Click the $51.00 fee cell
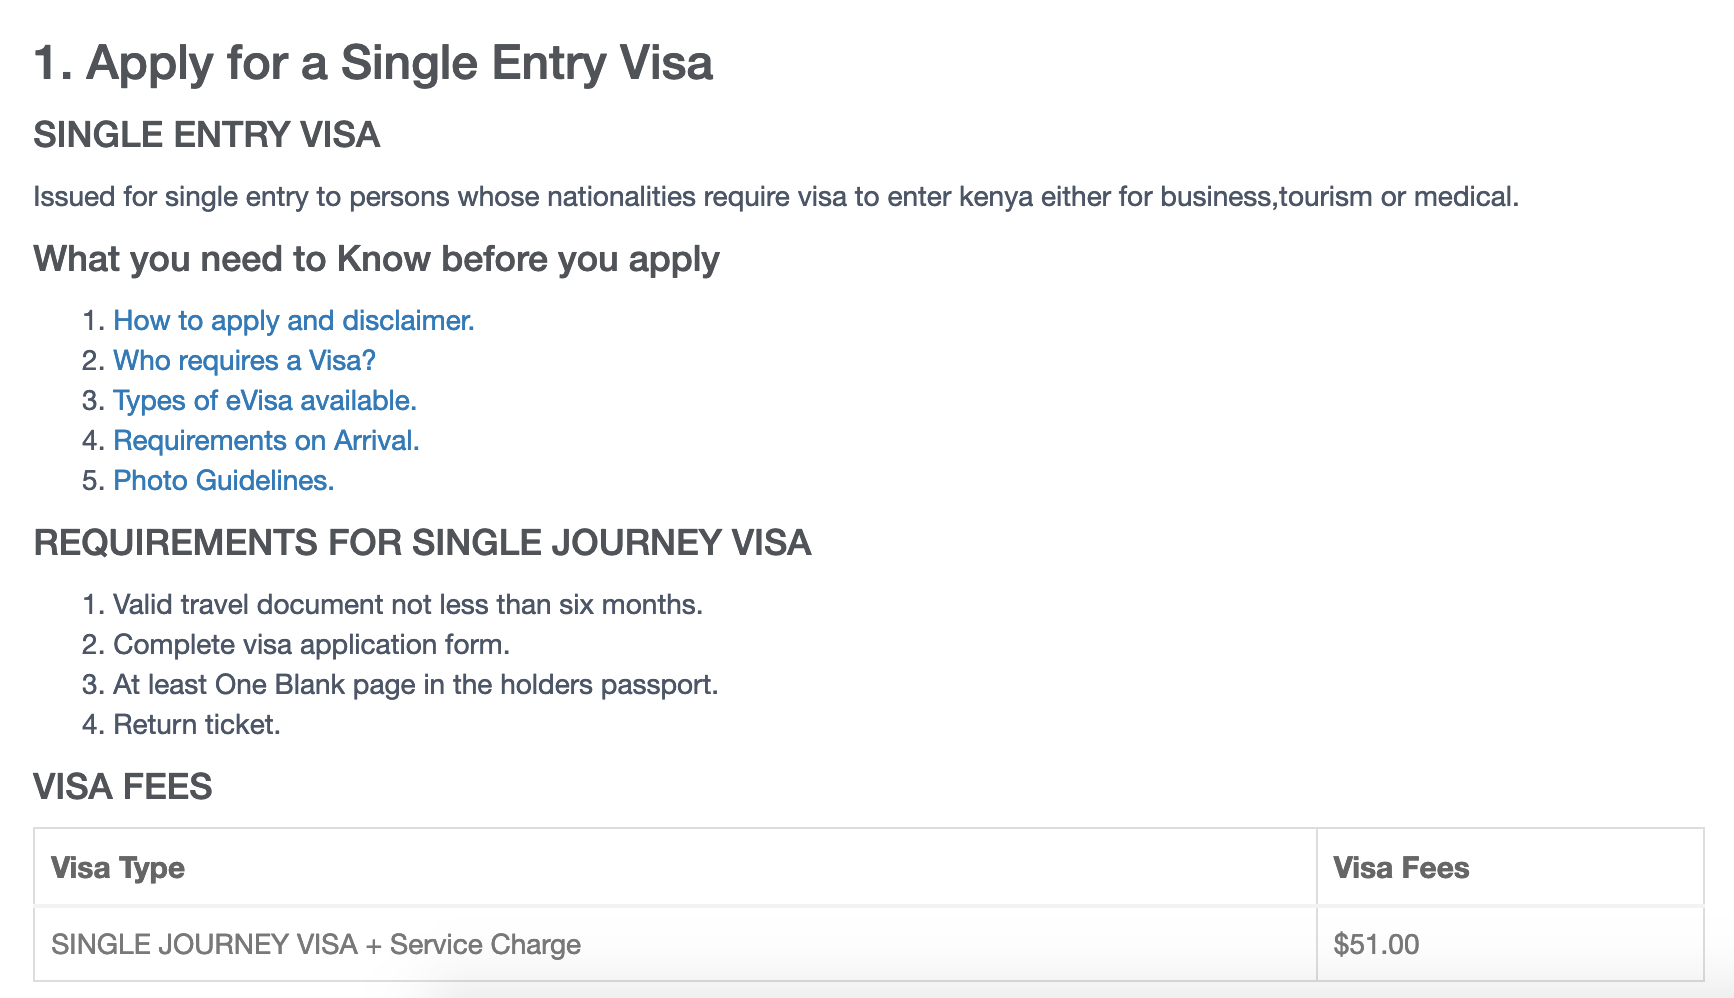Image resolution: width=1734 pixels, height=998 pixels. pos(1510,944)
